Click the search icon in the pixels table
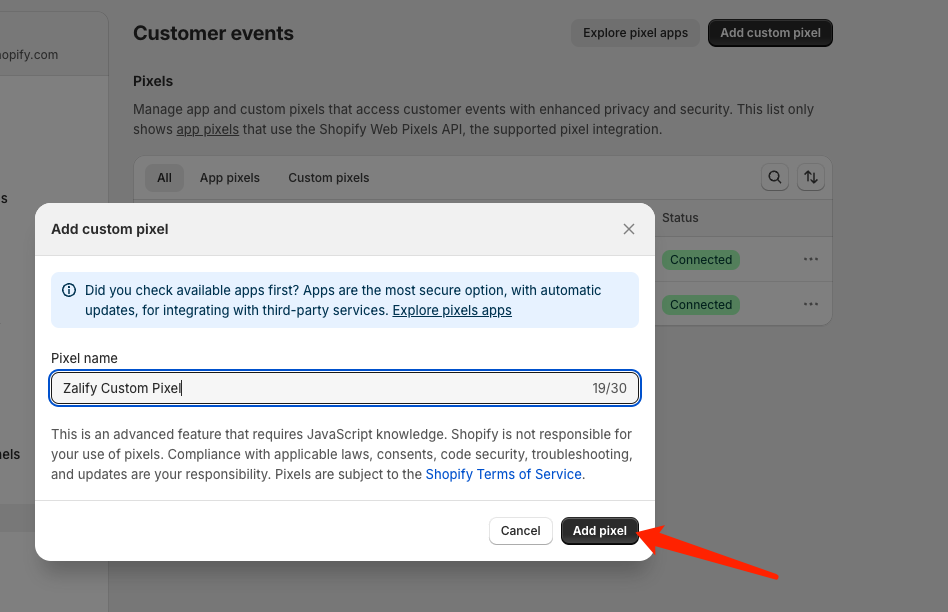 pos(775,177)
